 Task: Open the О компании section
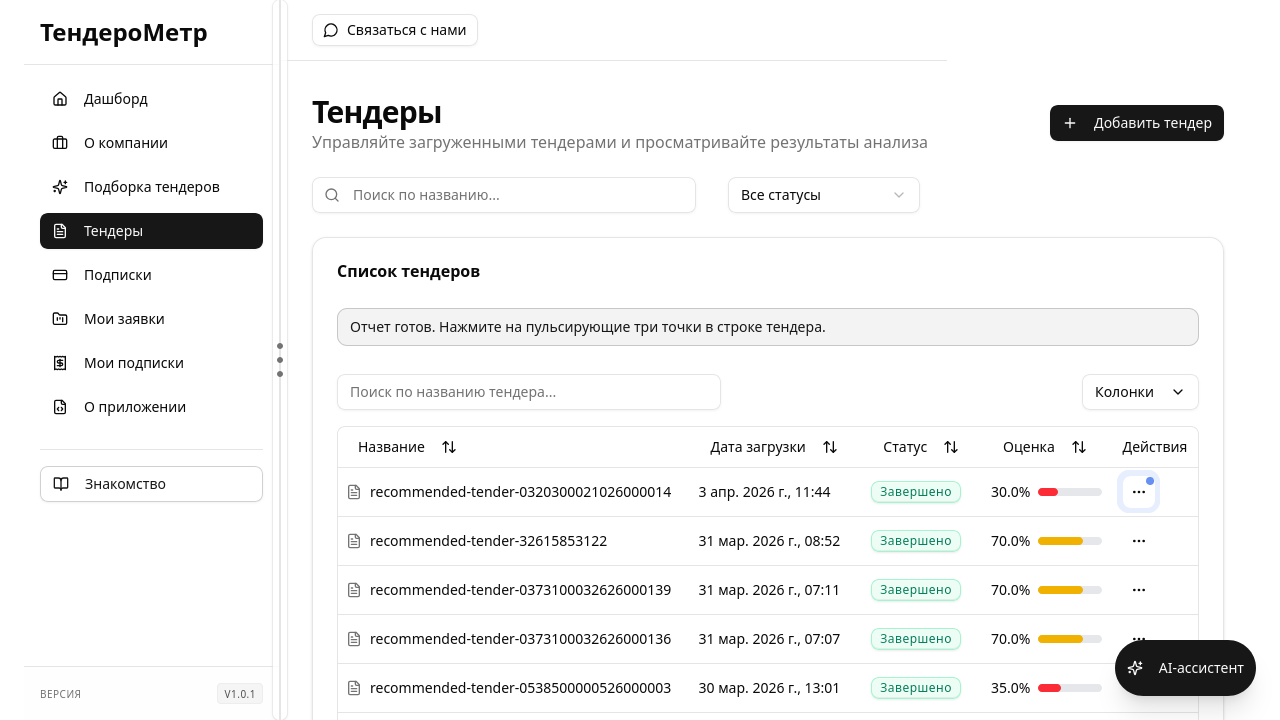coord(151,143)
